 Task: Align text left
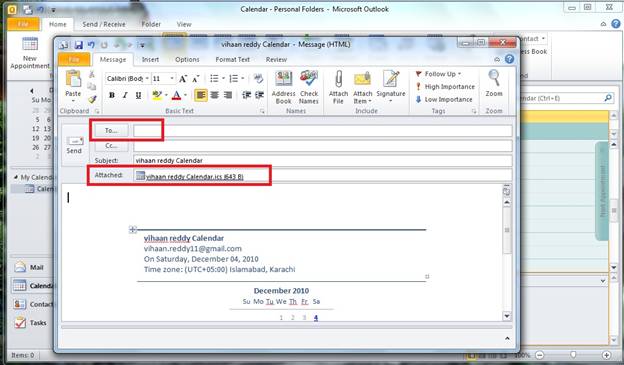point(201,96)
